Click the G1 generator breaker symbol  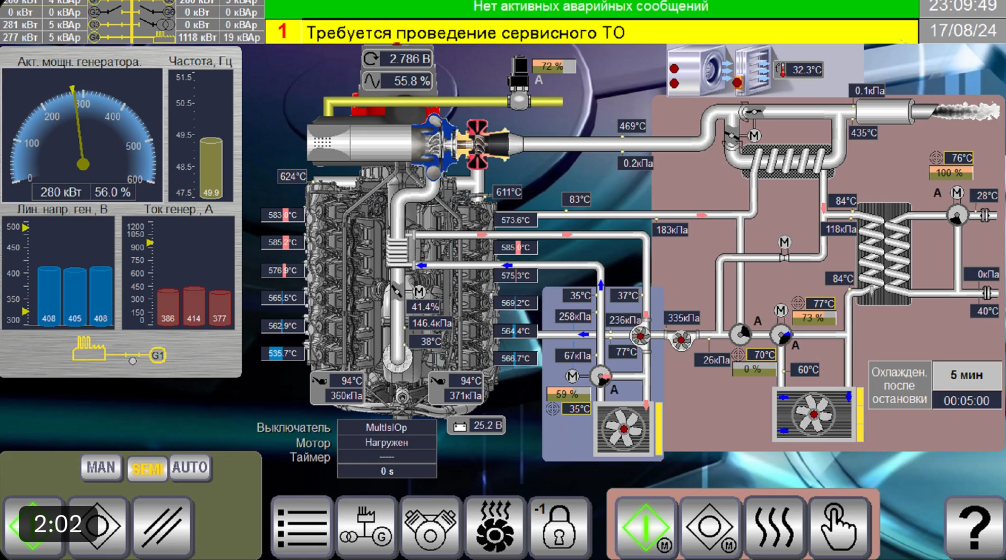(158, 355)
